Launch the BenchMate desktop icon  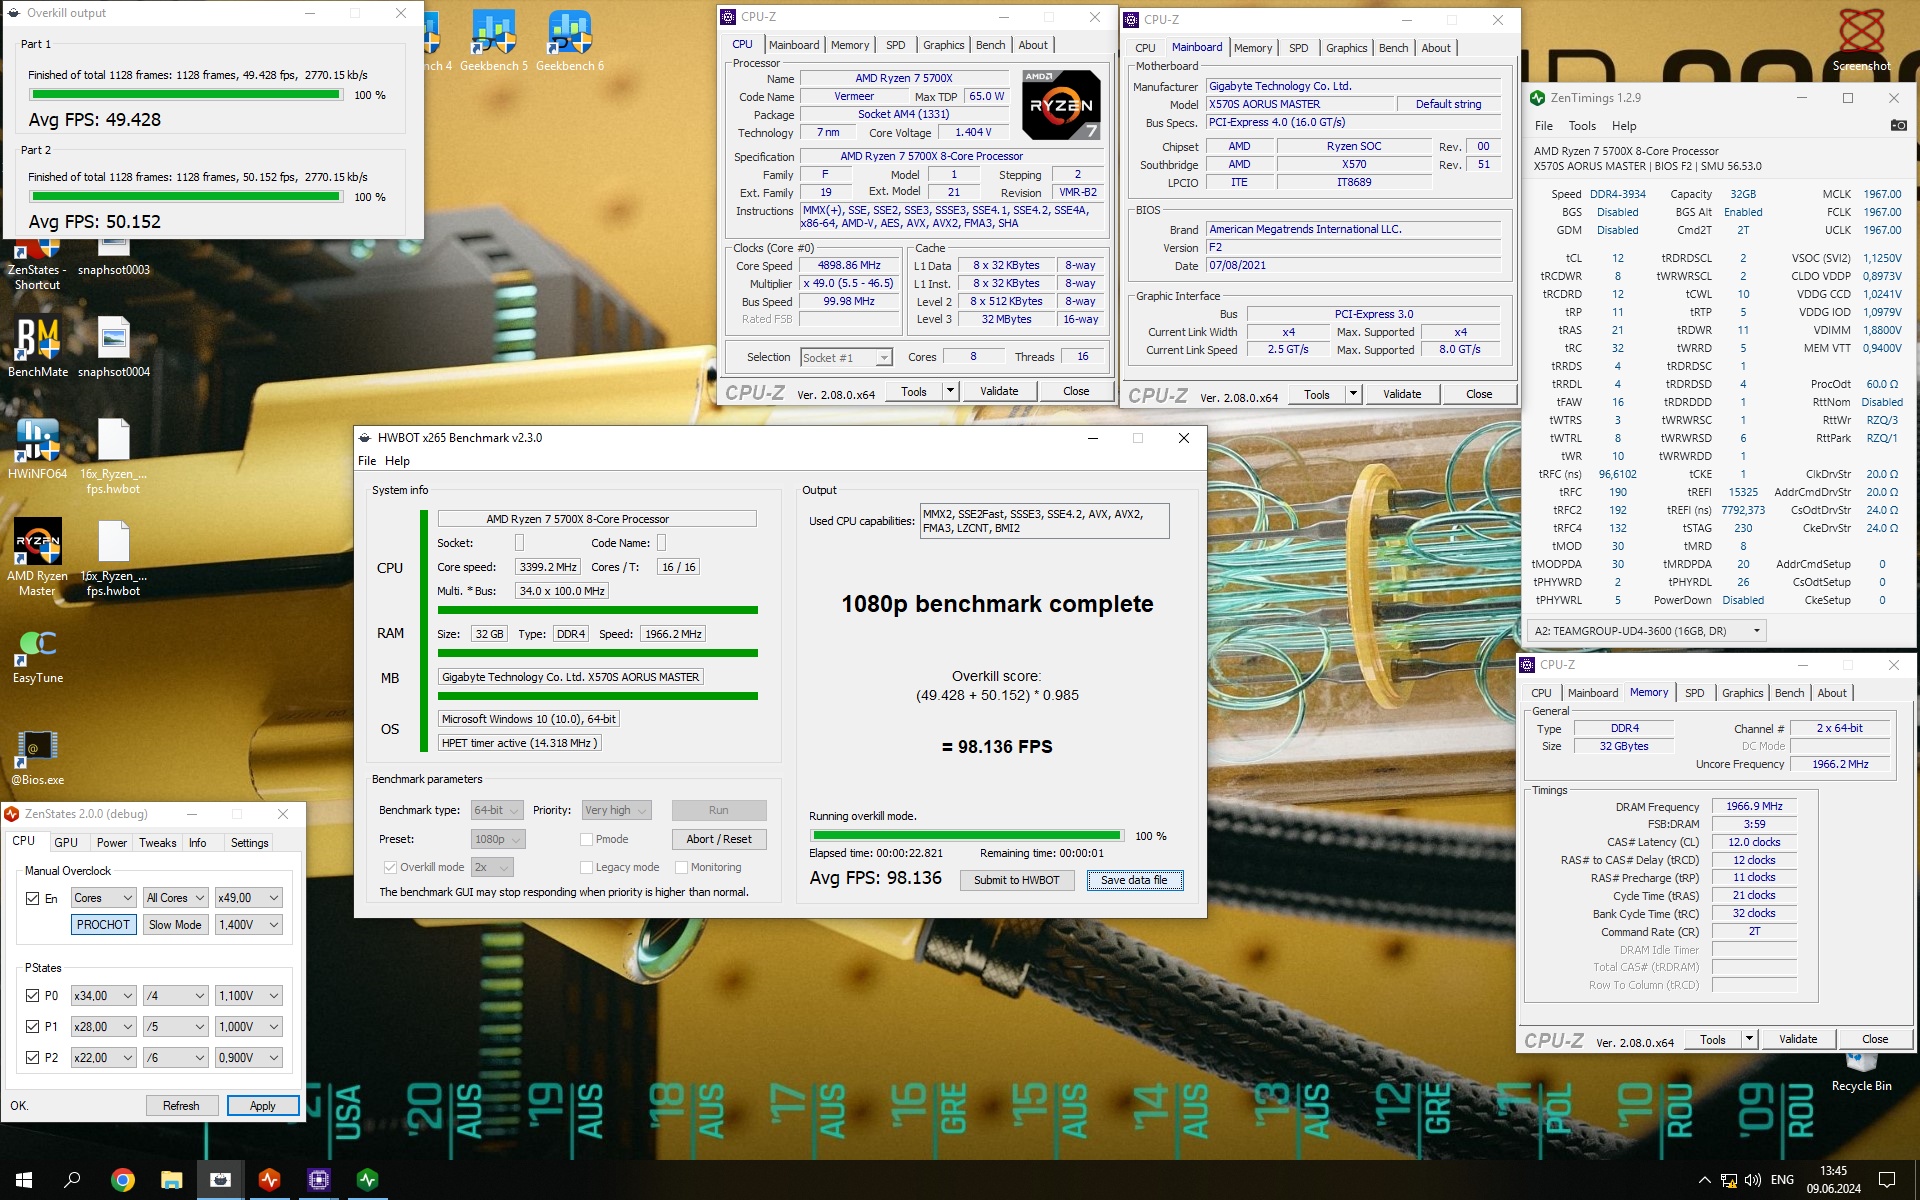point(38,348)
